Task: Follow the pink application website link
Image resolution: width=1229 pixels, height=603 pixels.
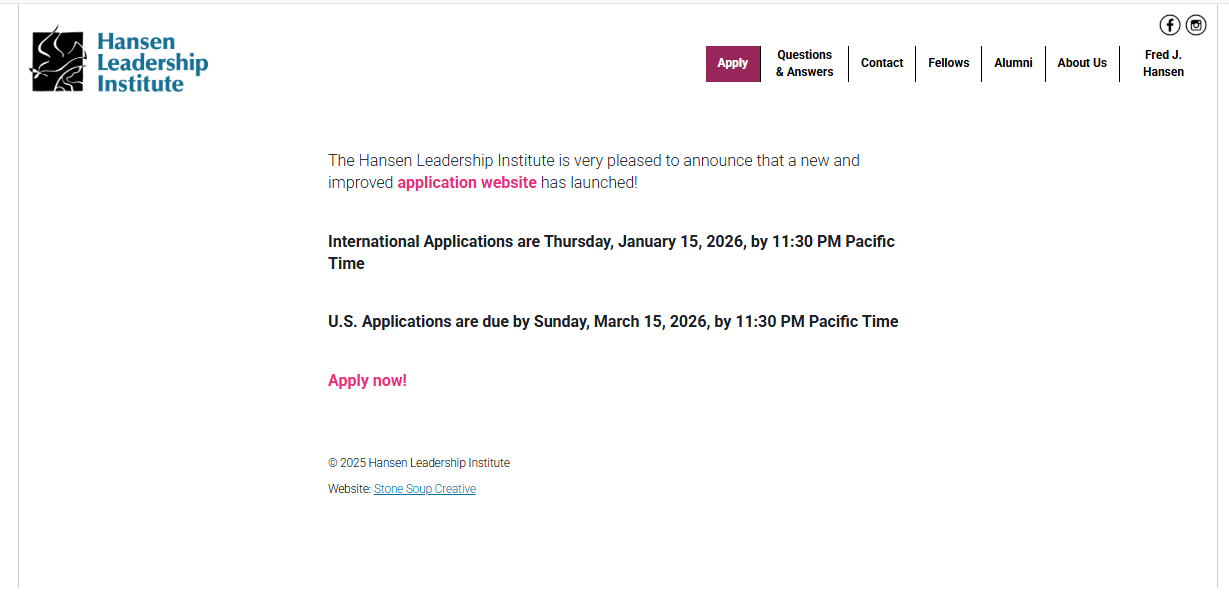Action: (x=467, y=182)
